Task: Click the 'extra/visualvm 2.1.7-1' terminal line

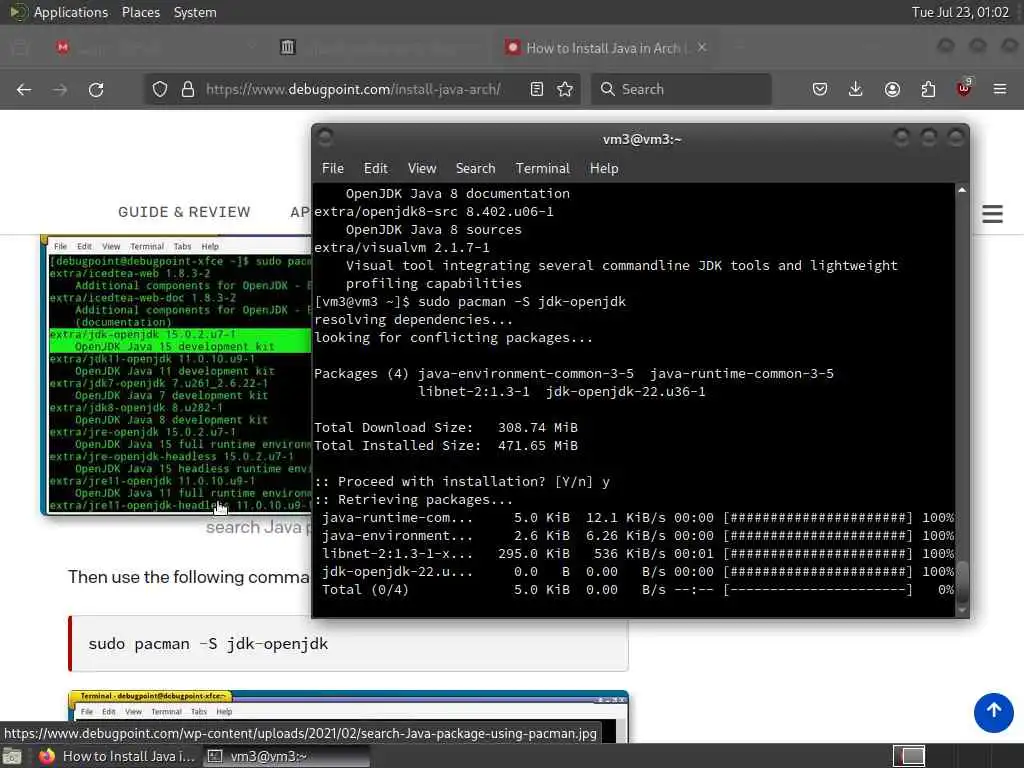Action: point(402,248)
